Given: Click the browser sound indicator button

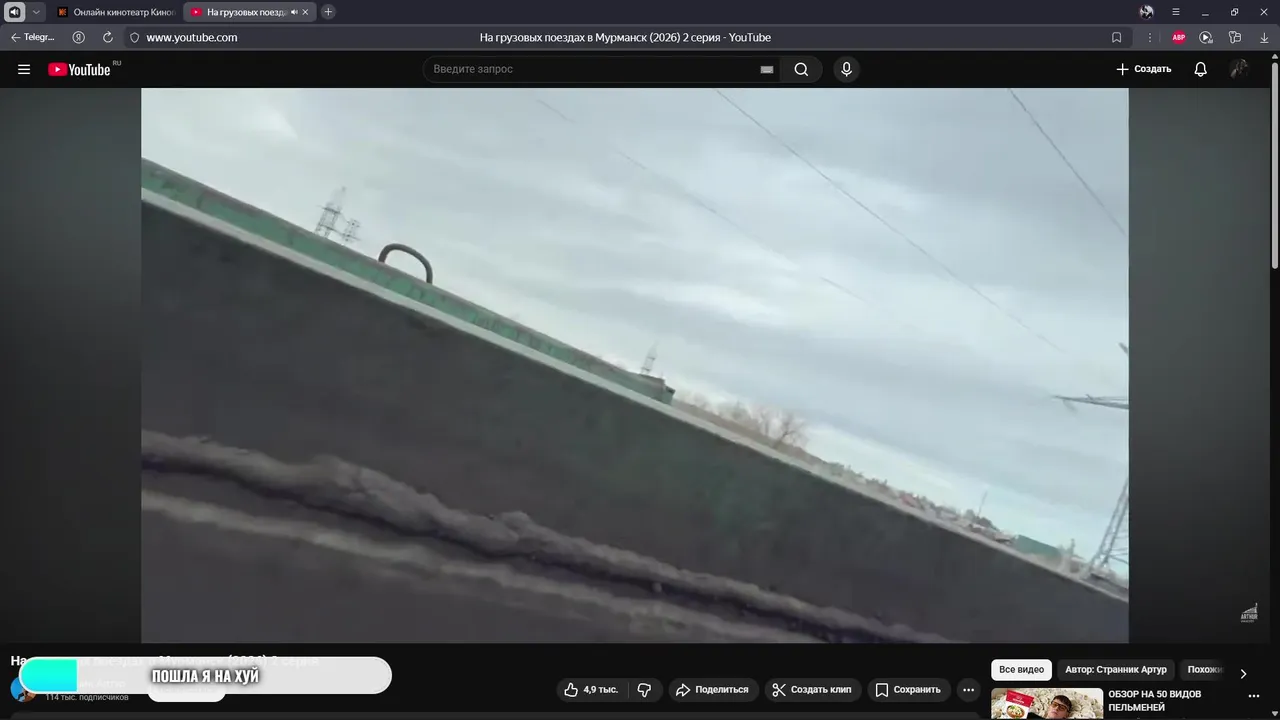Looking at the screenshot, I should click(14, 12).
